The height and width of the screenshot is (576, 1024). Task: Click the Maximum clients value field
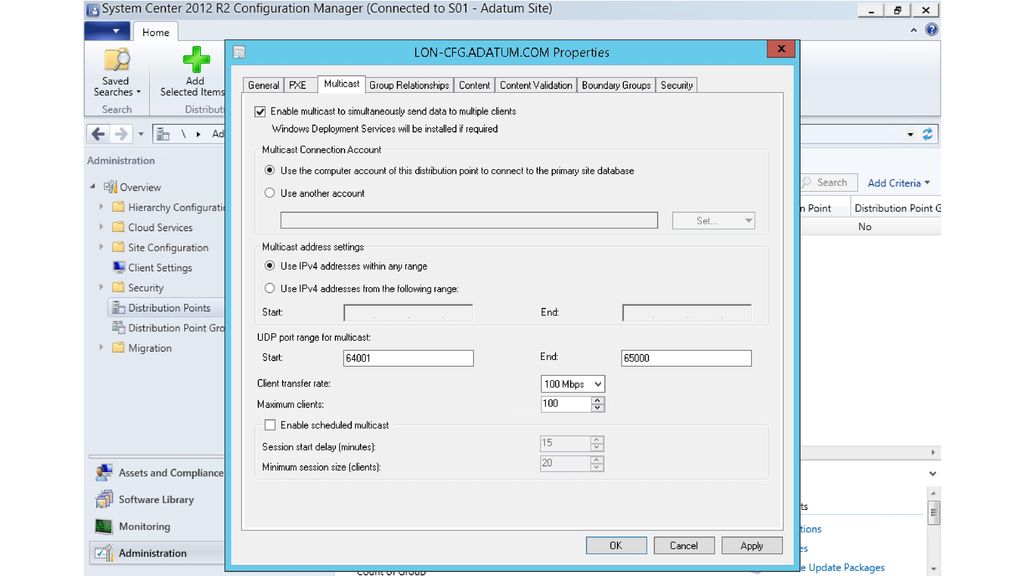pos(566,404)
